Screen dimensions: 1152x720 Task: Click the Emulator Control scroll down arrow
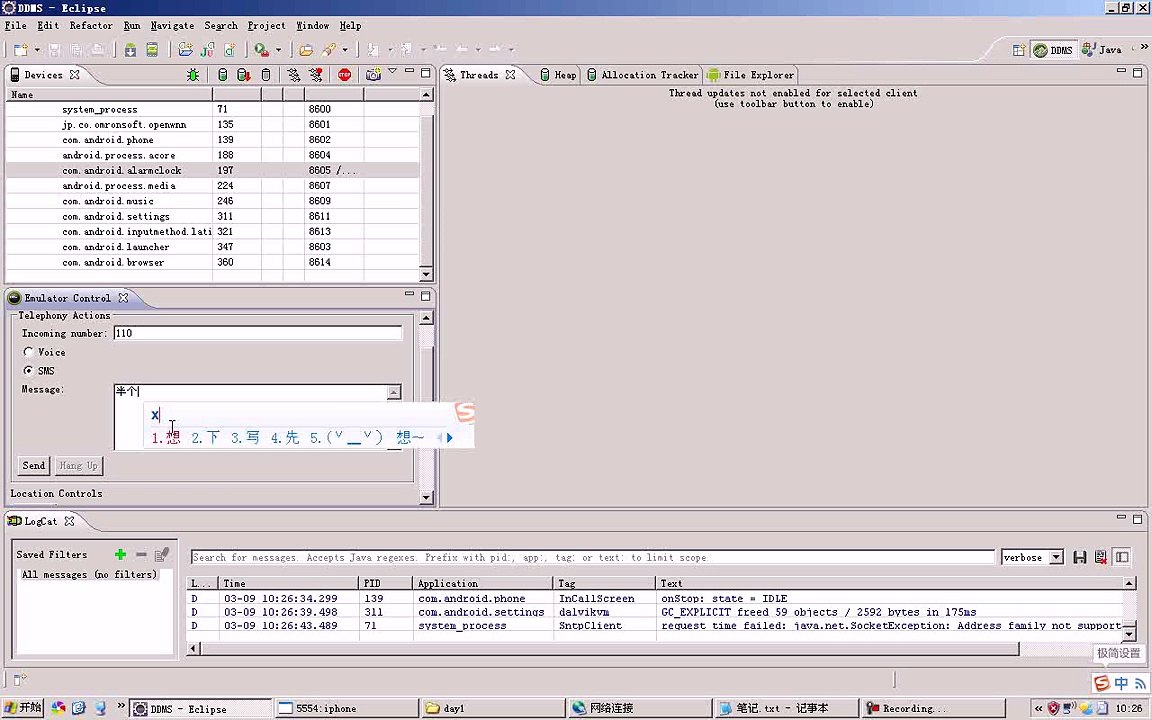pyautogui.click(x=426, y=497)
